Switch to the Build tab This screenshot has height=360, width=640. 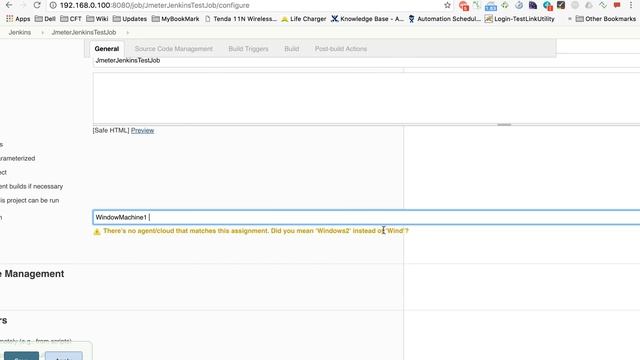pos(291,49)
